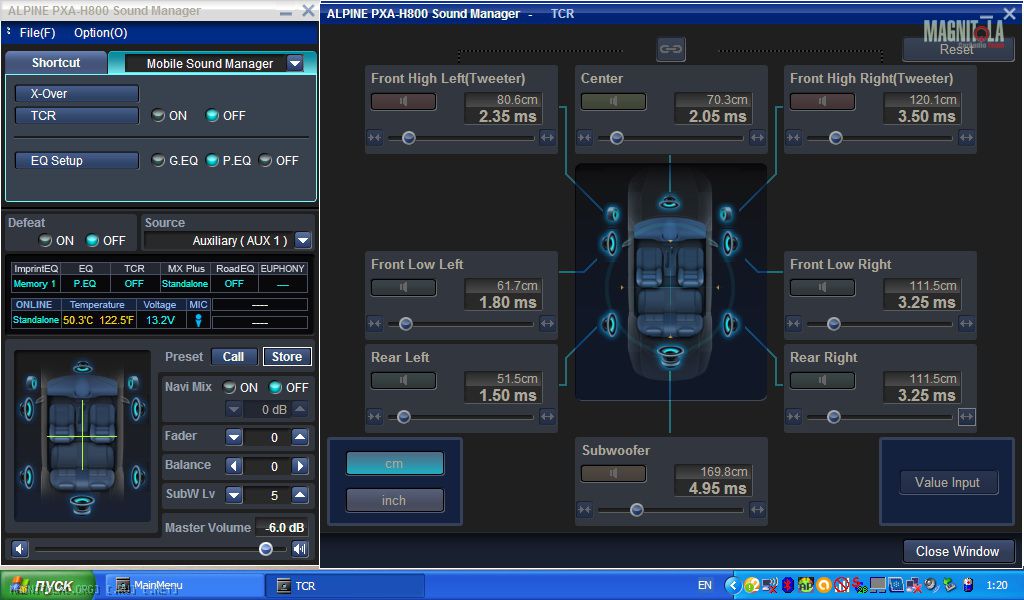Open the Option(O) menu

[x=101, y=33]
